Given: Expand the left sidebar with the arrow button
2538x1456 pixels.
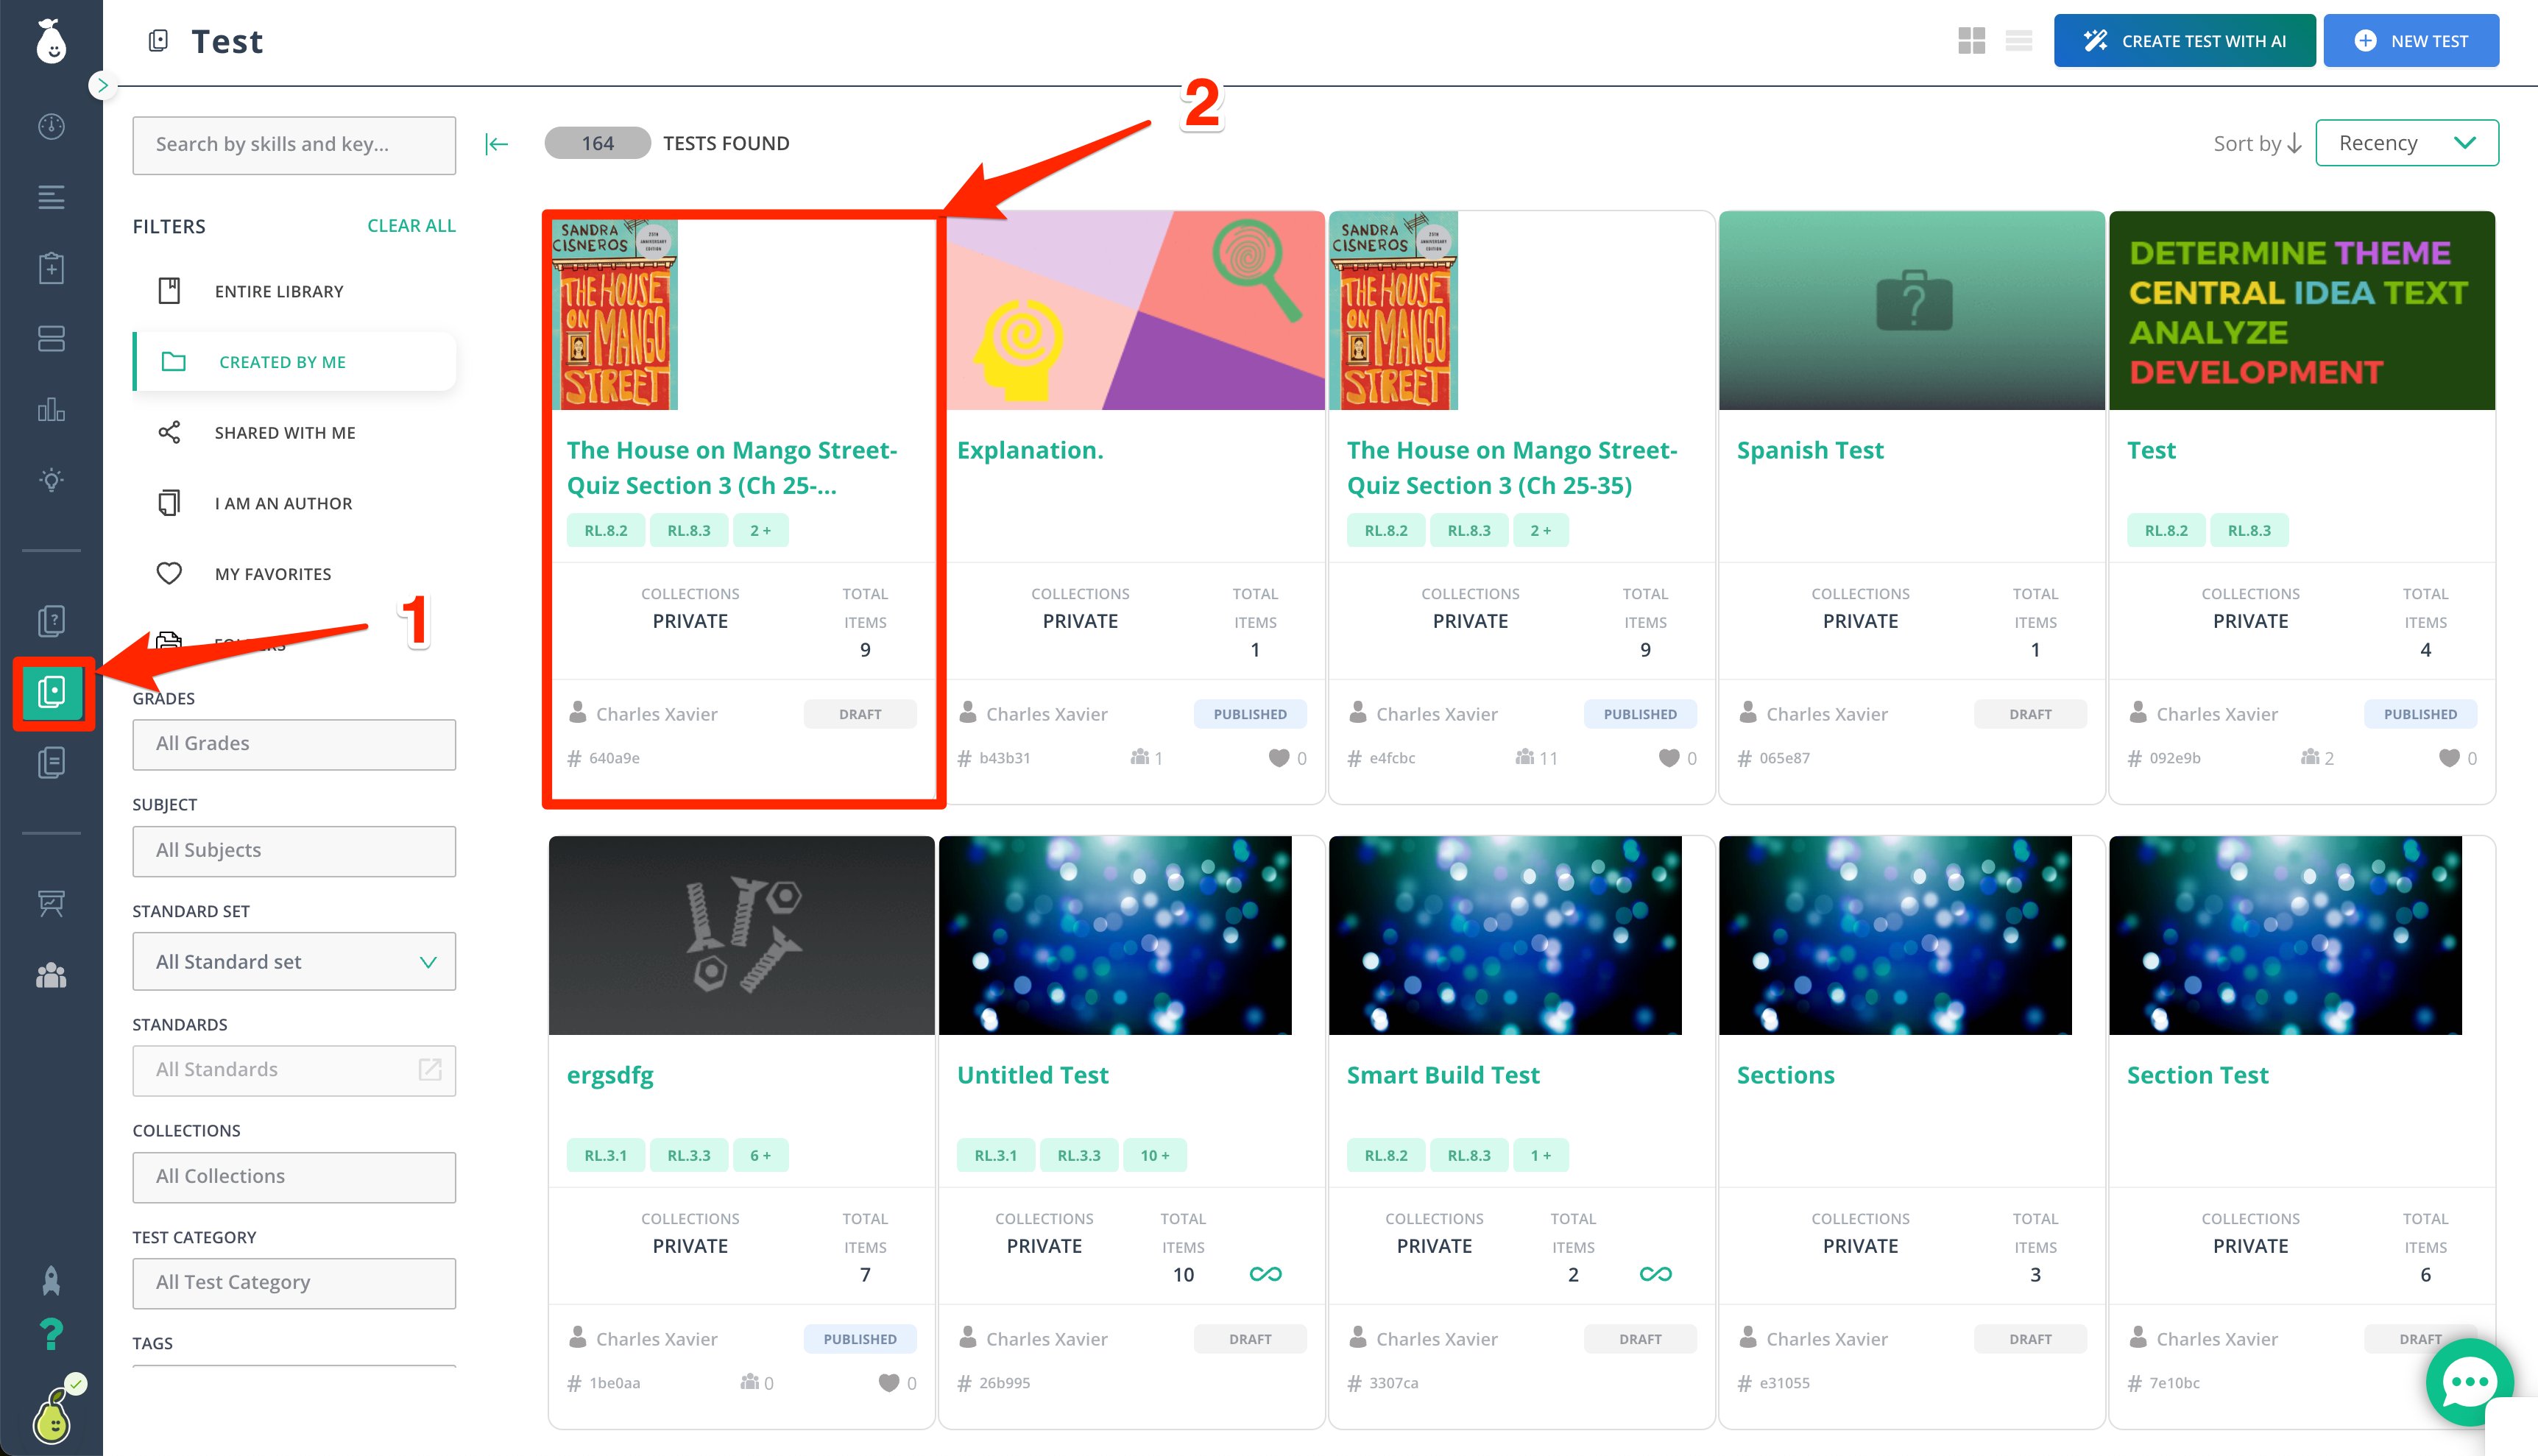Looking at the screenshot, I should (102, 86).
